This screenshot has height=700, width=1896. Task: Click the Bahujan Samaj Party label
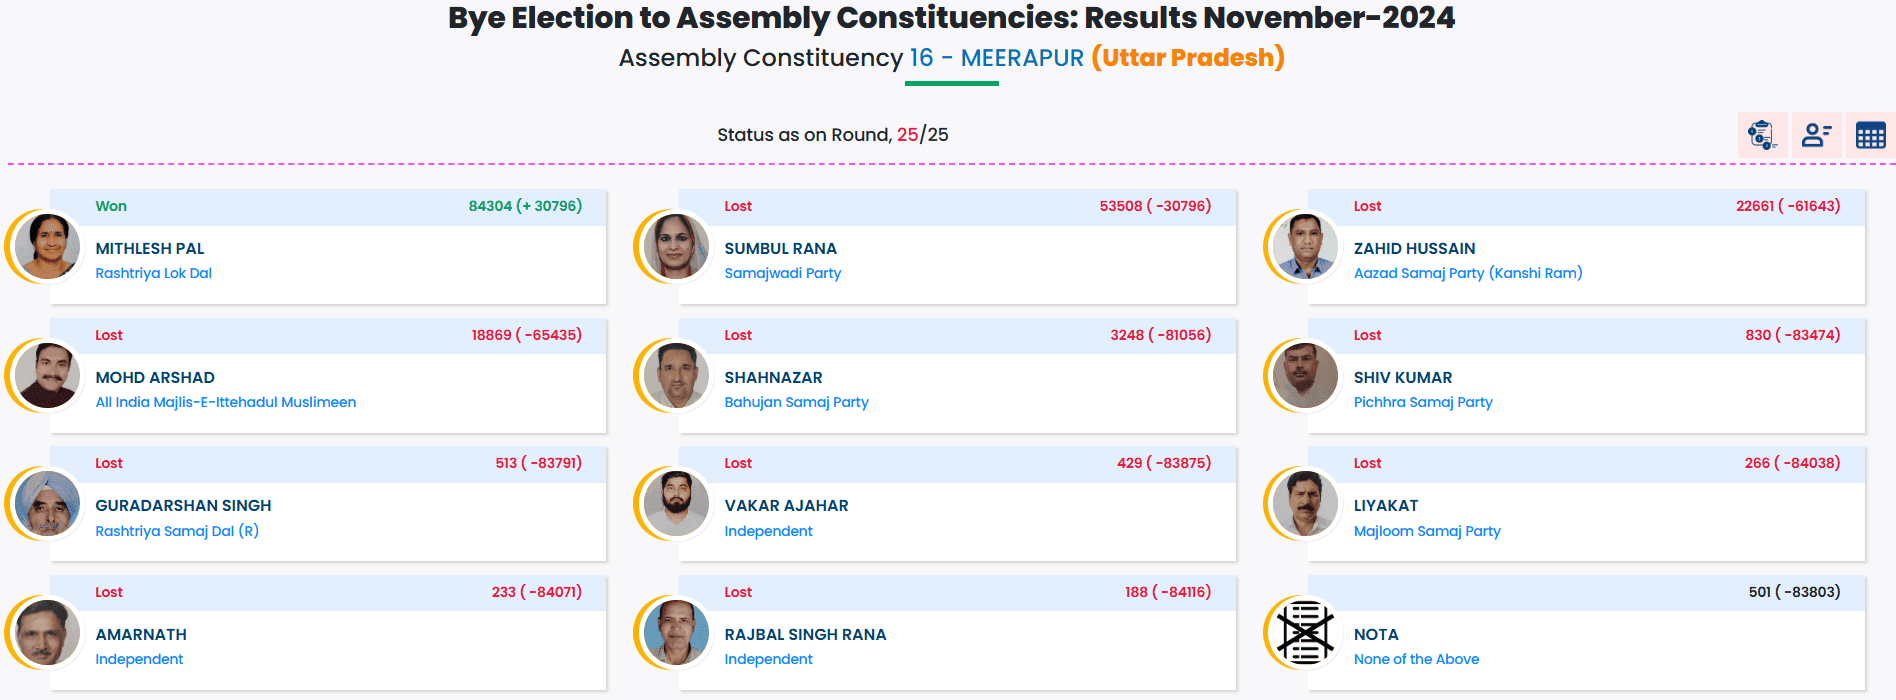[x=796, y=402]
